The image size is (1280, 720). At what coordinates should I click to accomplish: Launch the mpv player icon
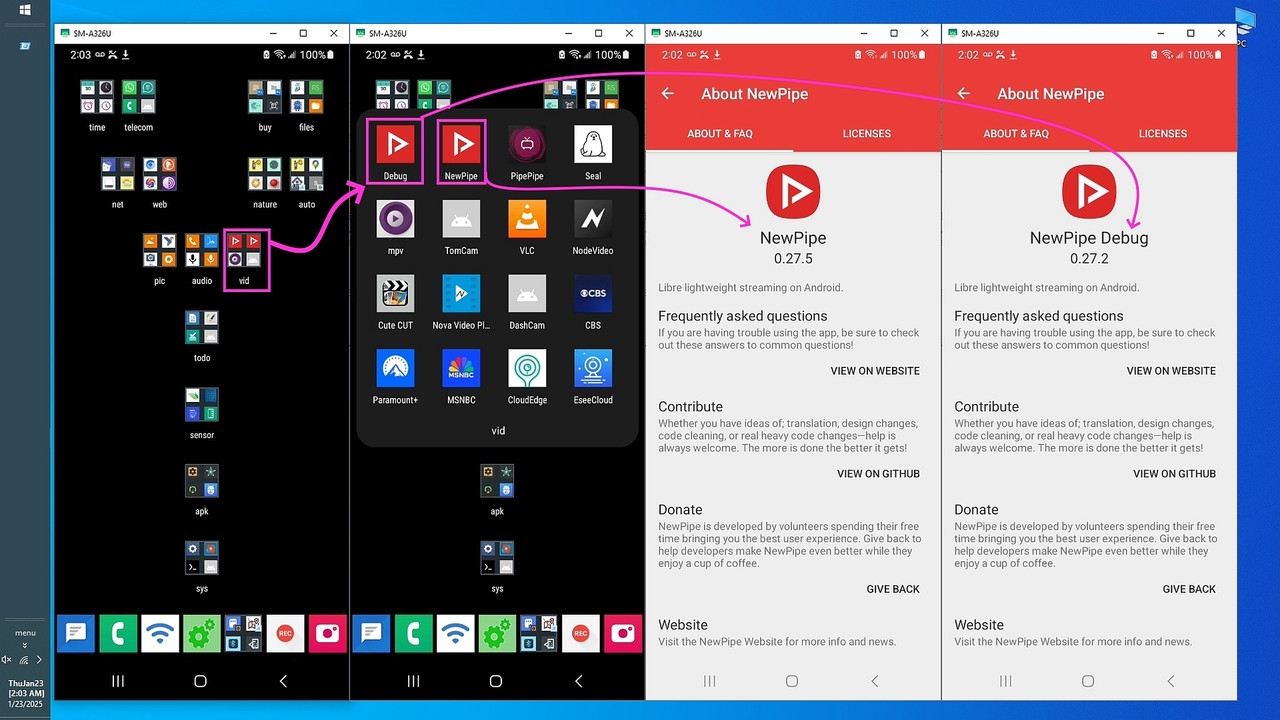click(x=395, y=219)
